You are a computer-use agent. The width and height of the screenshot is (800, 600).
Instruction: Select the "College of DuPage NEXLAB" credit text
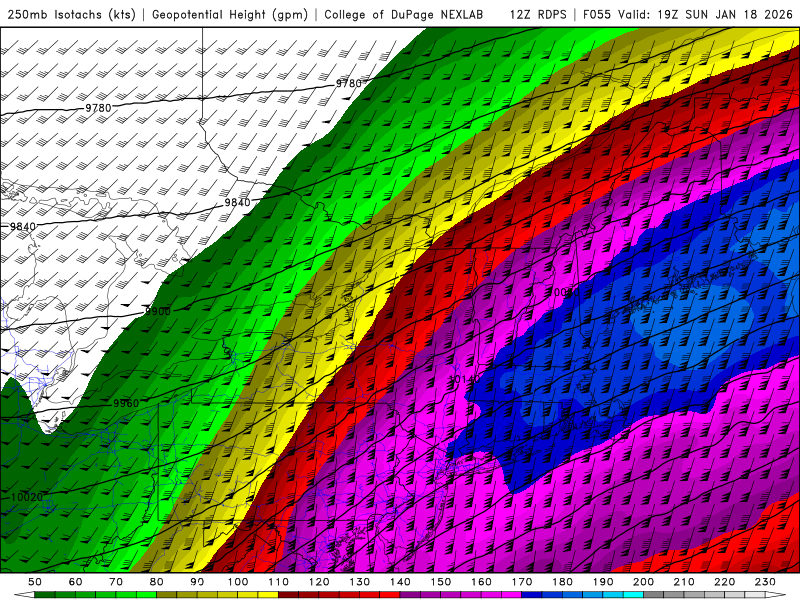pos(403,14)
